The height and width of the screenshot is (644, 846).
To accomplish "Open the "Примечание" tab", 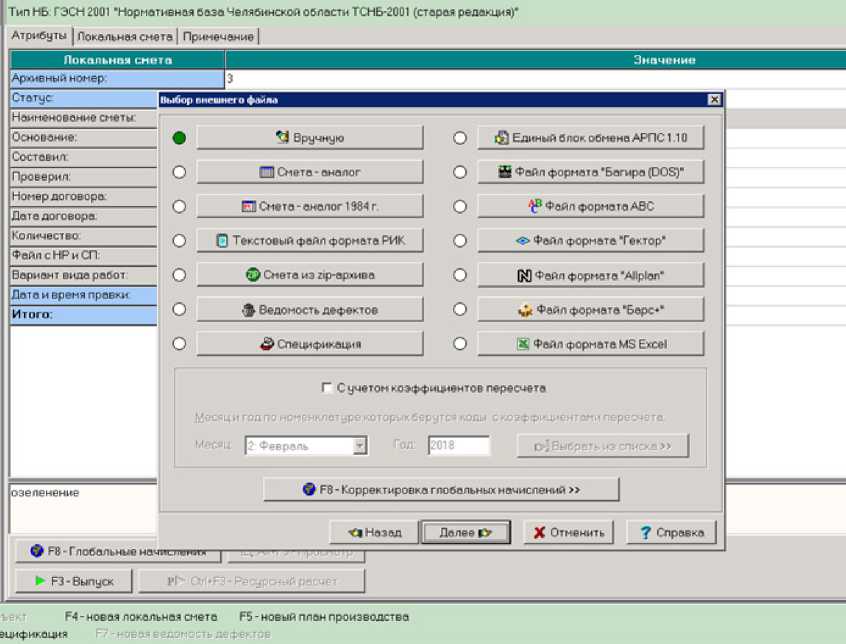I will (x=218, y=36).
